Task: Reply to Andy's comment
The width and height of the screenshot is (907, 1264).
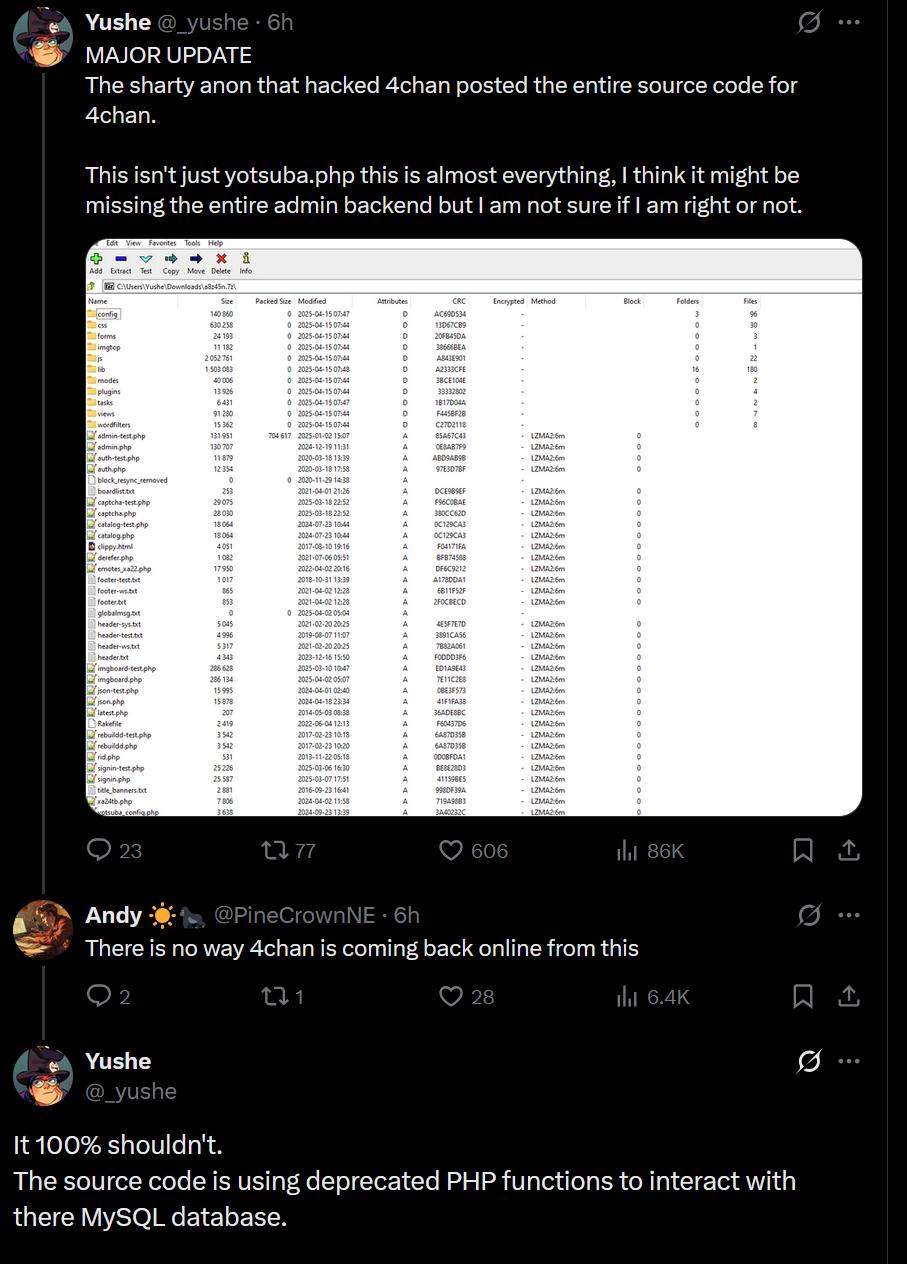Action: pyautogui.click(x=99, y=996)
